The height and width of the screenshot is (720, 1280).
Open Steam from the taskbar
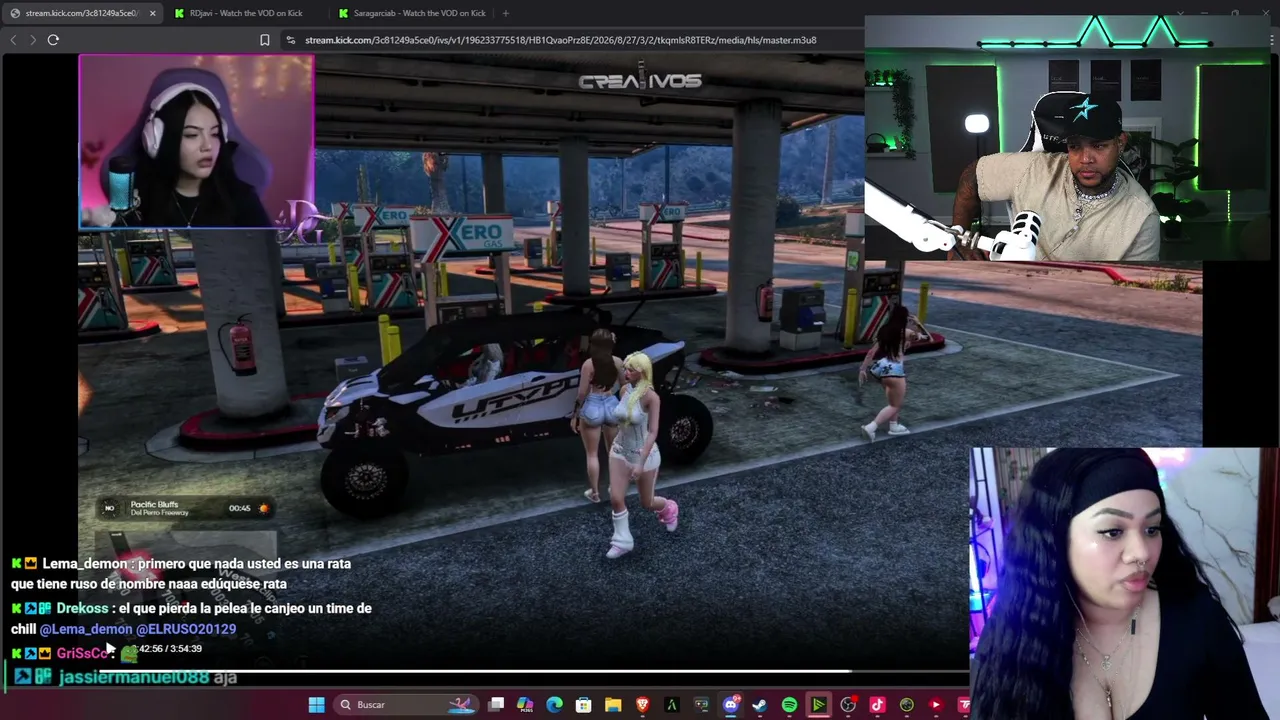(760, 705)
